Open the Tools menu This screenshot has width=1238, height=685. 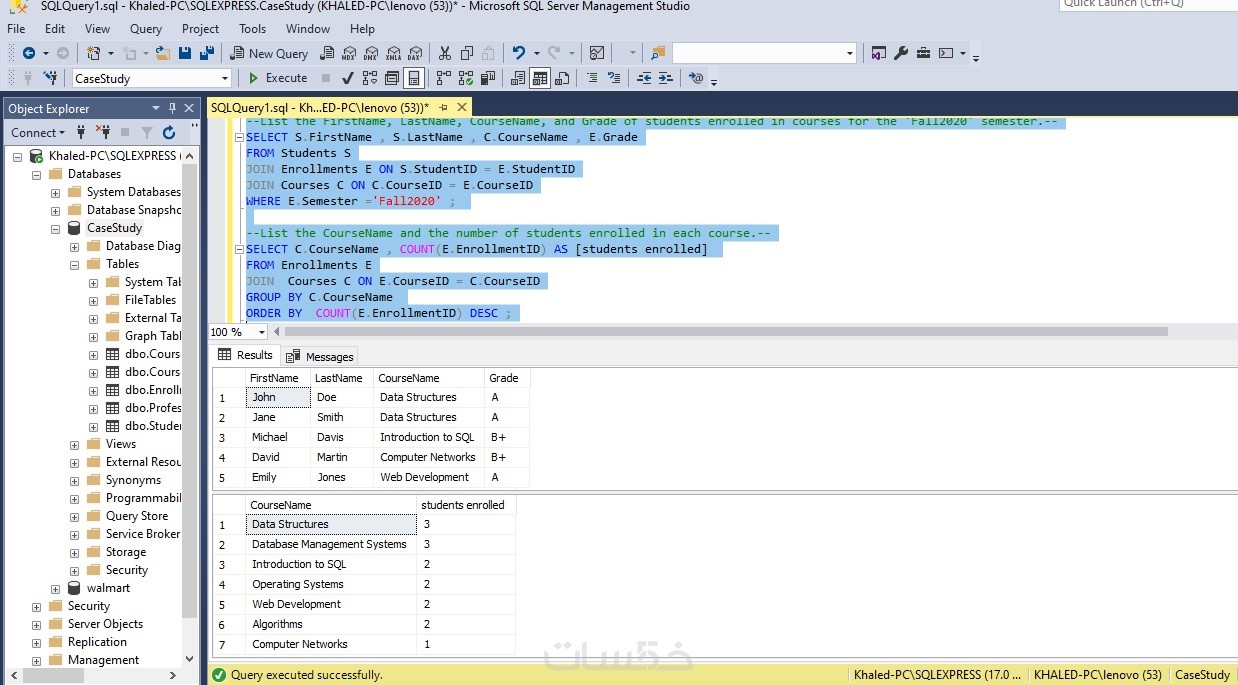[253, 29]
